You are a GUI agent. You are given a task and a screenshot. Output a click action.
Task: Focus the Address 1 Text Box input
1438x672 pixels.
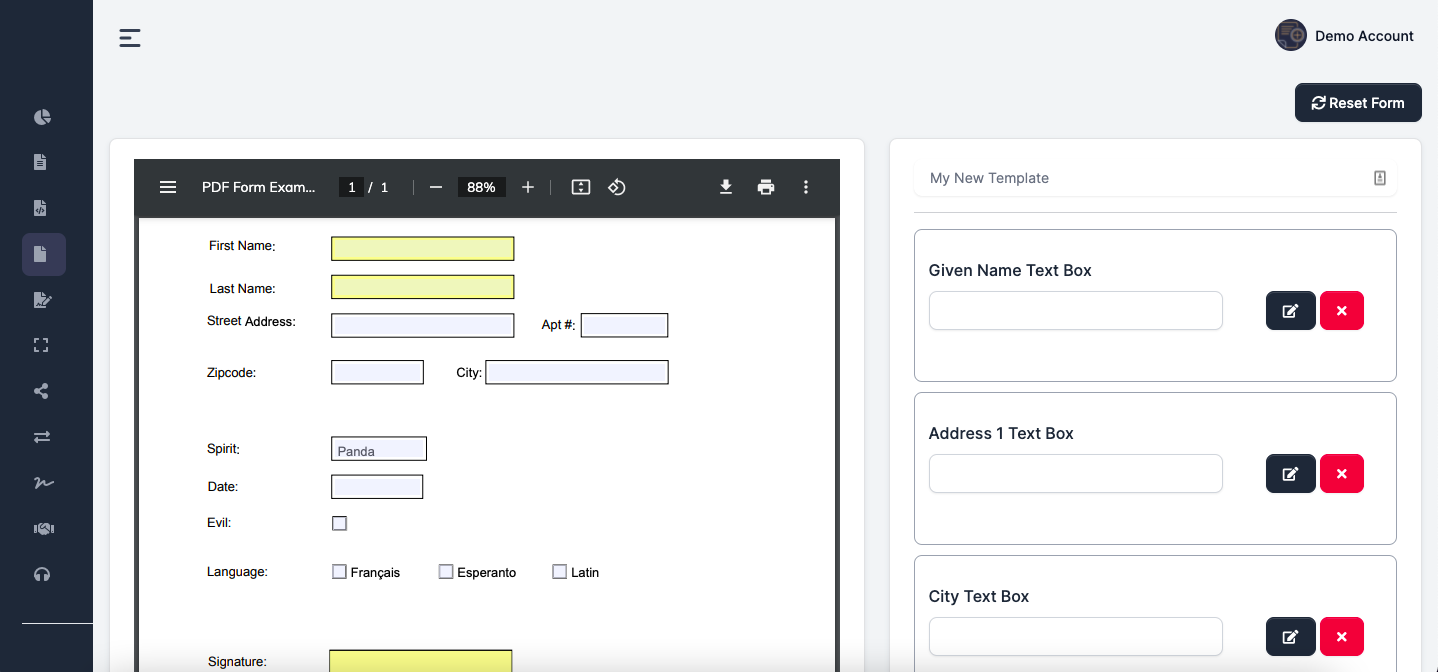(x=1076, y=474)
